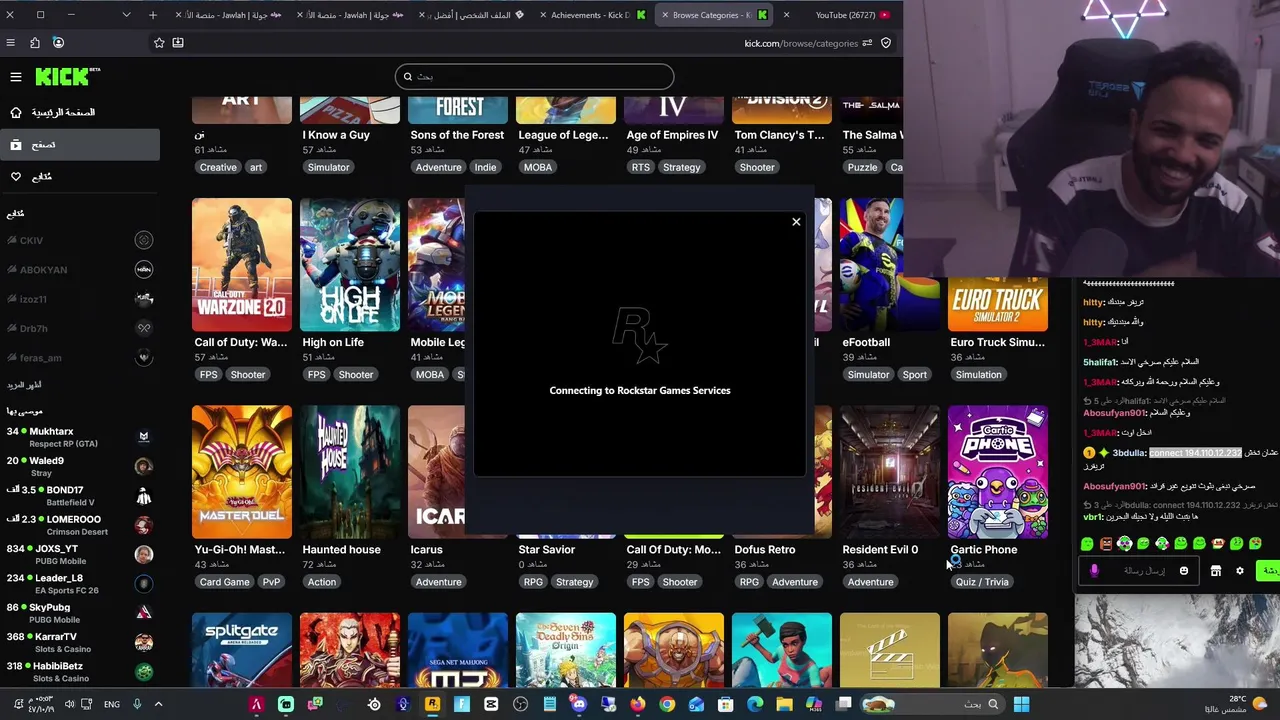Open Microsoft Edge from the taskbar
1280x720 pixels.
click(x=755, y=704)
